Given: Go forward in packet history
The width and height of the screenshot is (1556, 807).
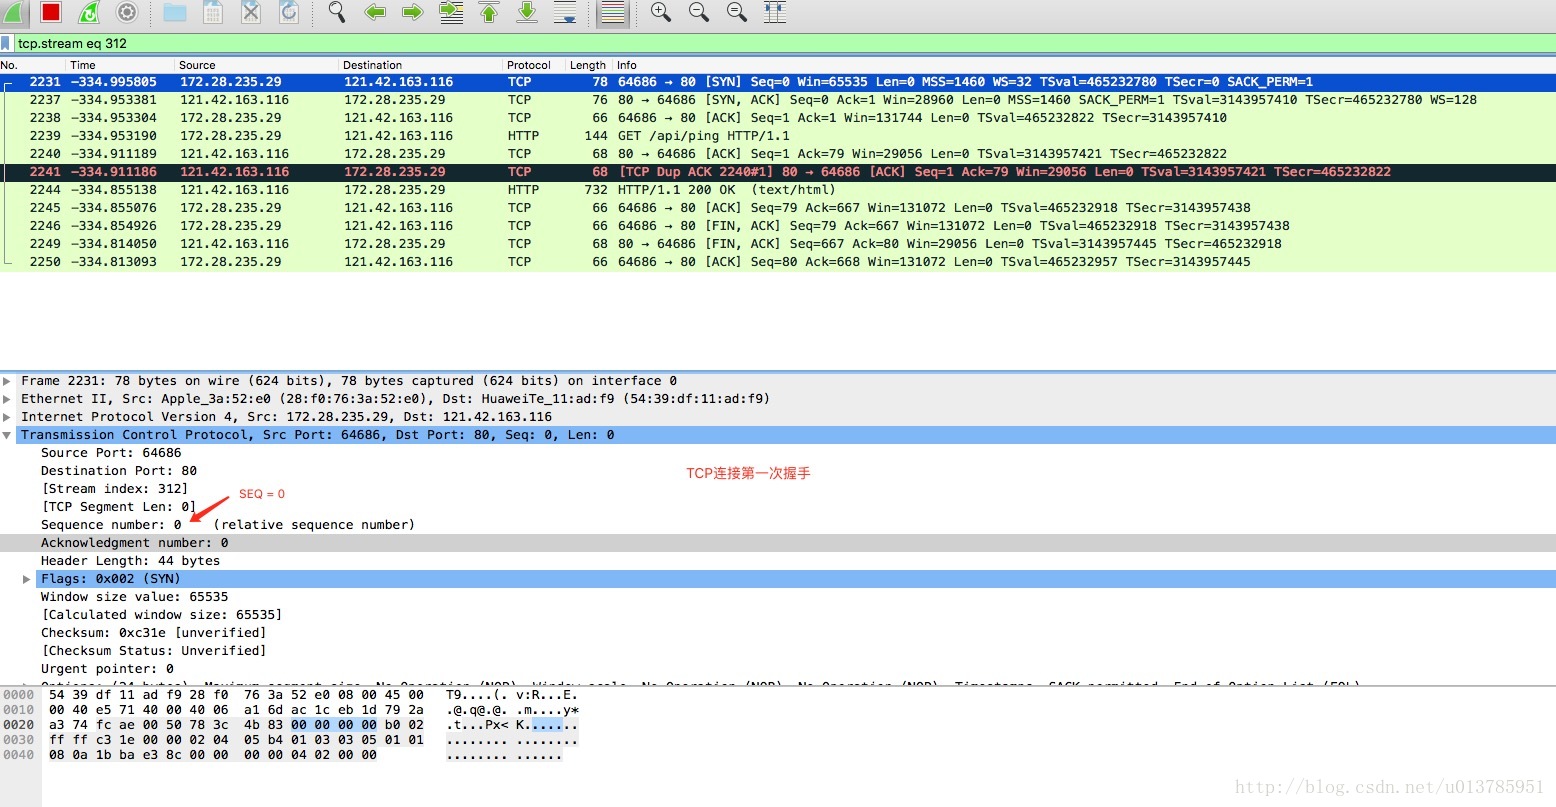Looking at the screenshot, I should pyautogui.click(x=413, y=12).
